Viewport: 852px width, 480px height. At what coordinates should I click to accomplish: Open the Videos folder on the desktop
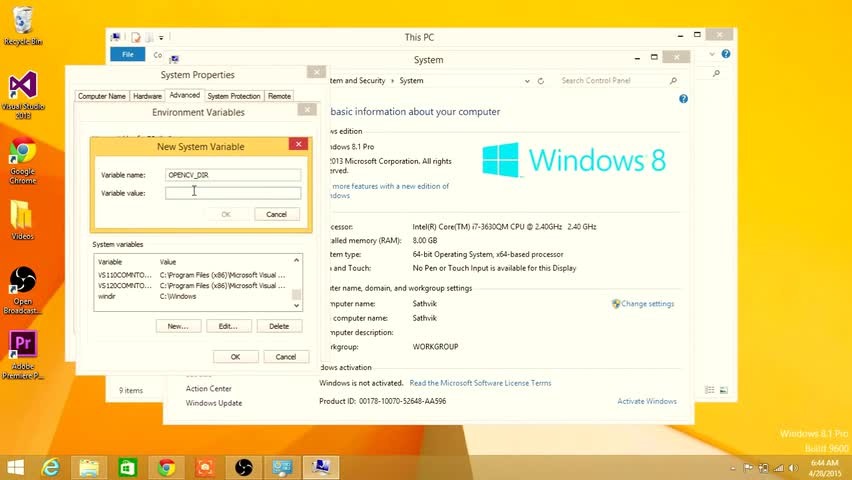coord(22,220)
